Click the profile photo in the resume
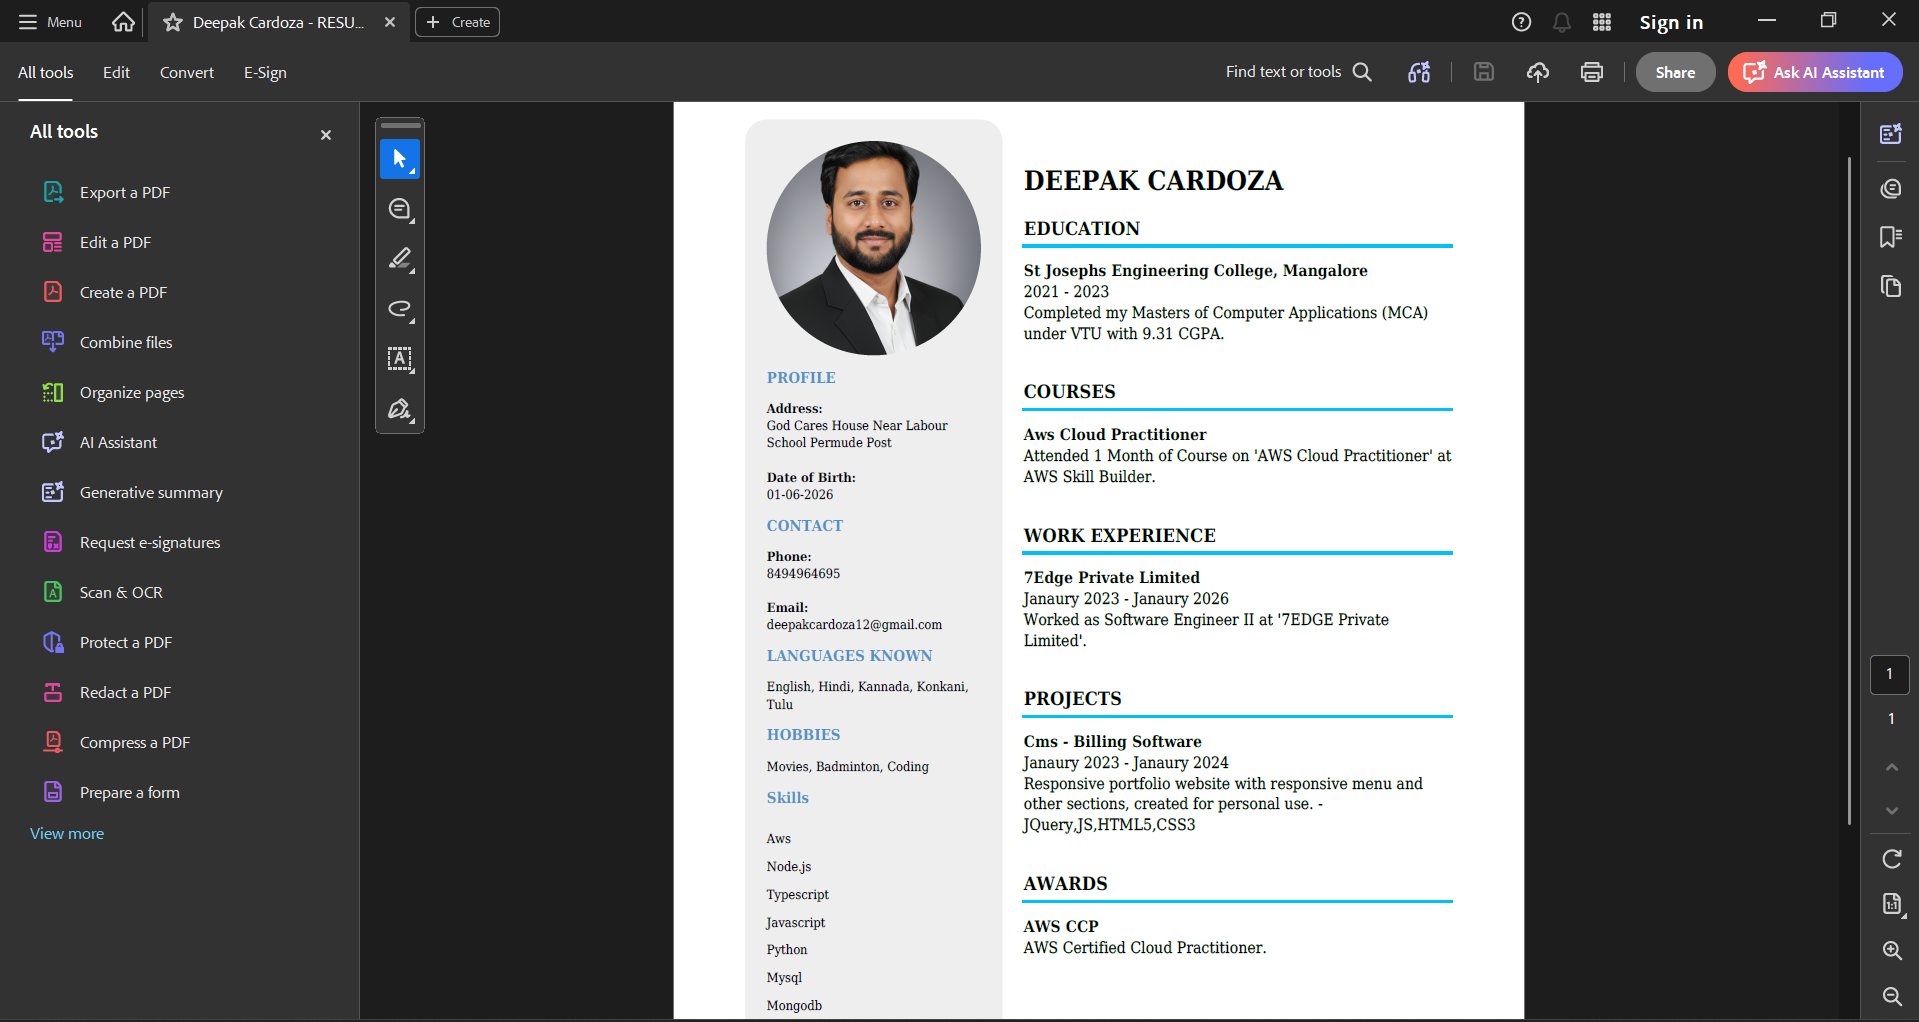This screenshot has height=1022, width=1919. (874, 248)
